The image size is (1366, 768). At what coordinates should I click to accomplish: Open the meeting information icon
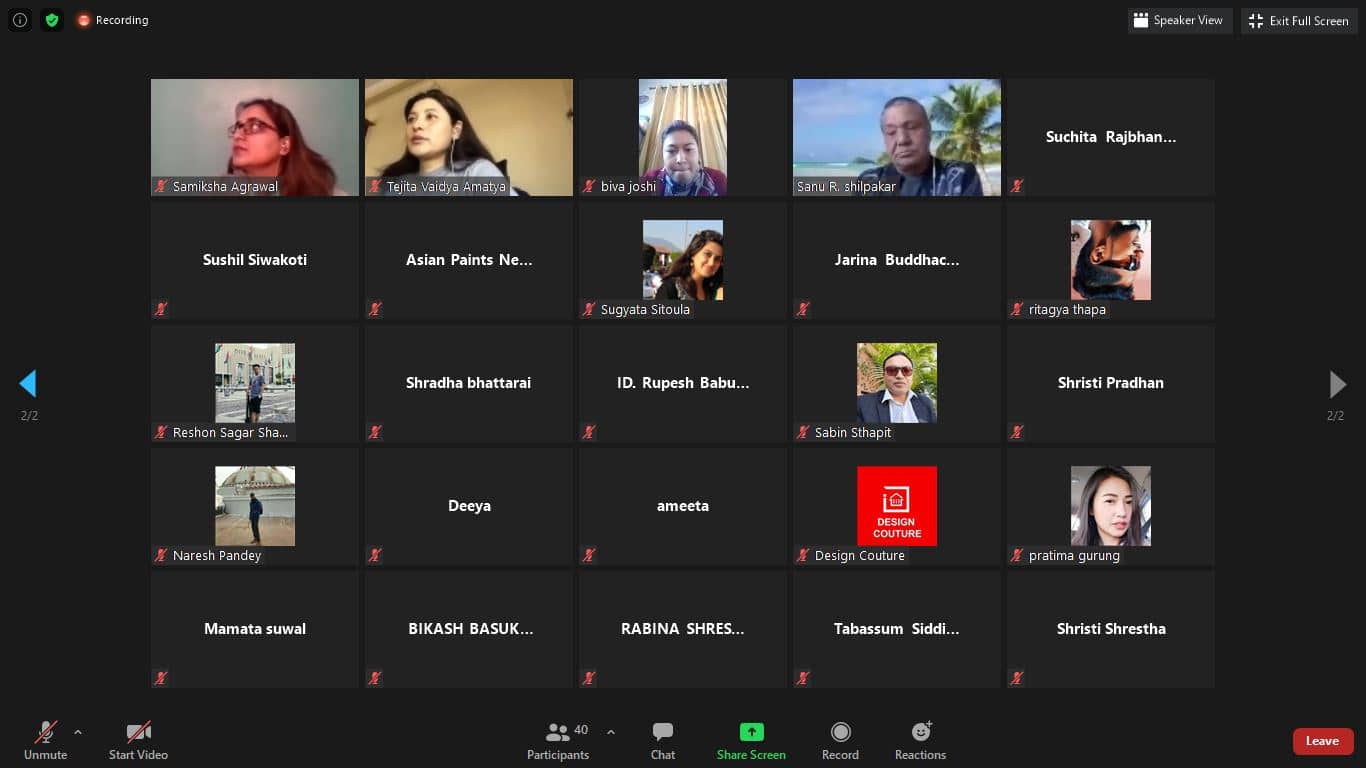click(20, 20)
